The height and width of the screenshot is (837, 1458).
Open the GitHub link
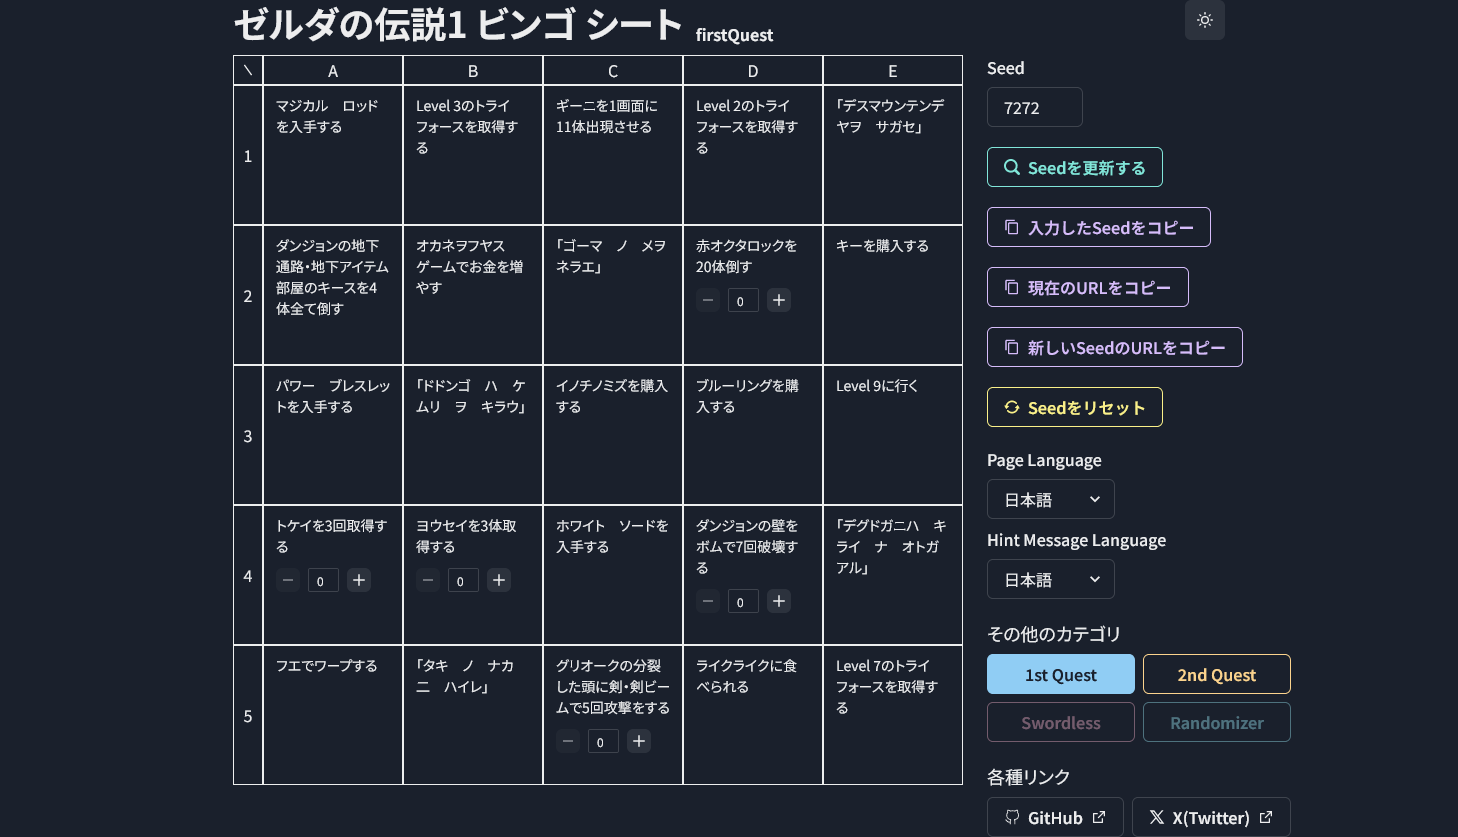click(x=1055, y=817)
